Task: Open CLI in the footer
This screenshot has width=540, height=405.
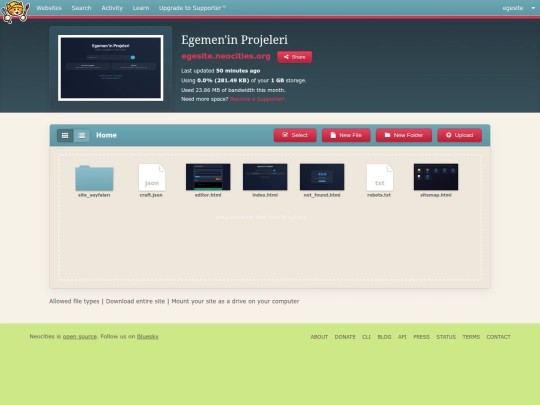Action: (x=366, y=337)
